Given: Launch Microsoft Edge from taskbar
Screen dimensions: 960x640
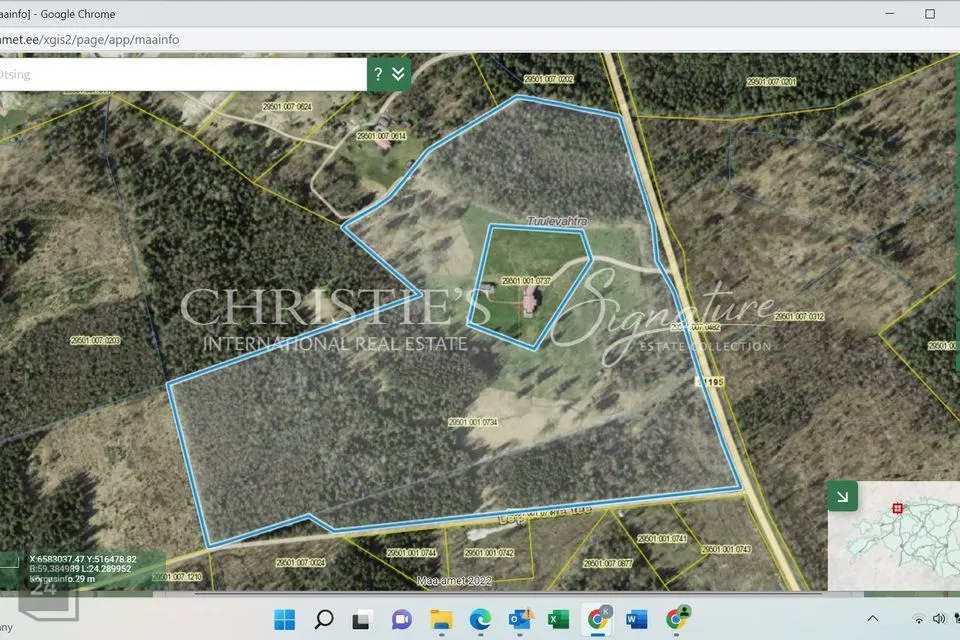Looking at the screenshot, I should point(481,619).
